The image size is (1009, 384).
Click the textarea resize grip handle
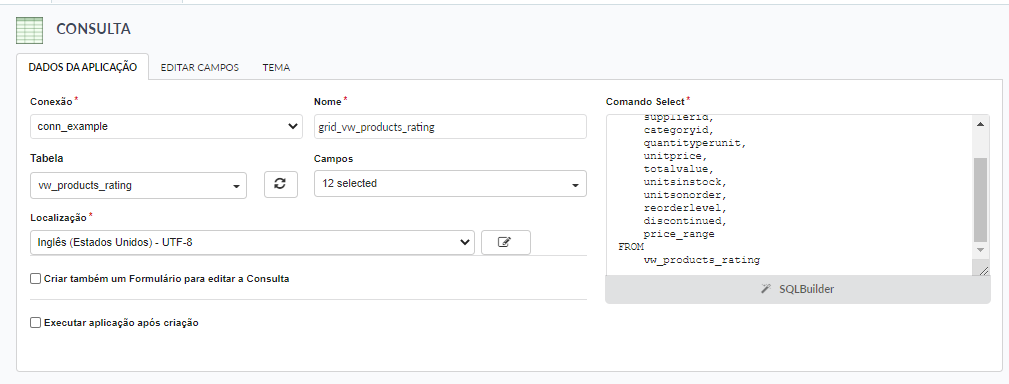(983, 270)
